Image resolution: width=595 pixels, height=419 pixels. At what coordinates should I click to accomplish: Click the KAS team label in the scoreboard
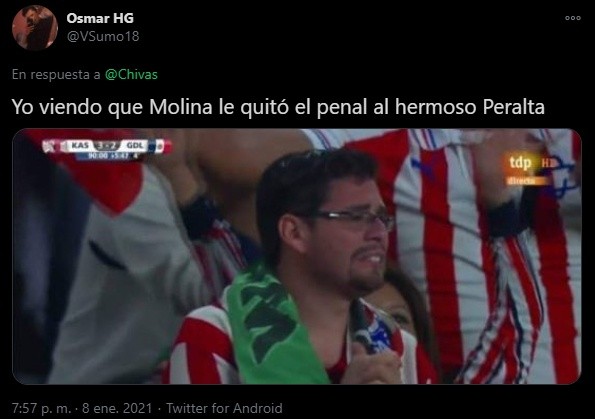[80, 146]
